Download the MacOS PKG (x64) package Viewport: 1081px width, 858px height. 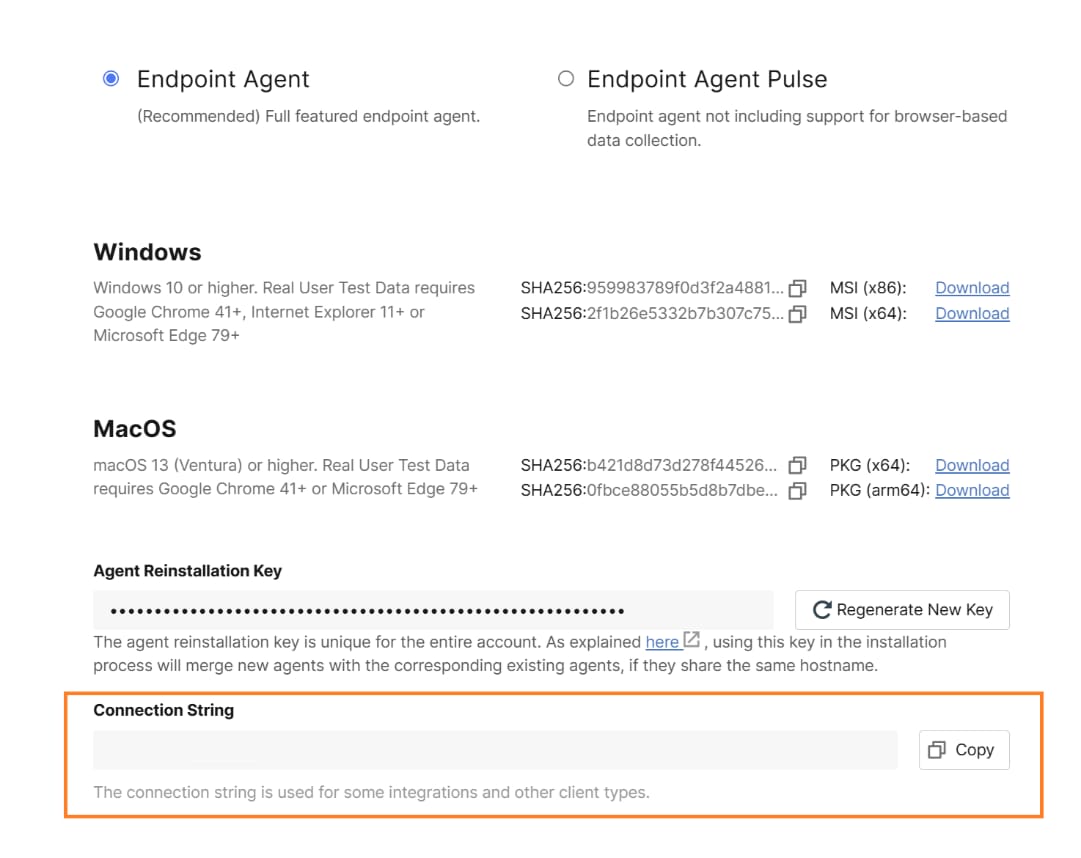(x=972, y=465)
